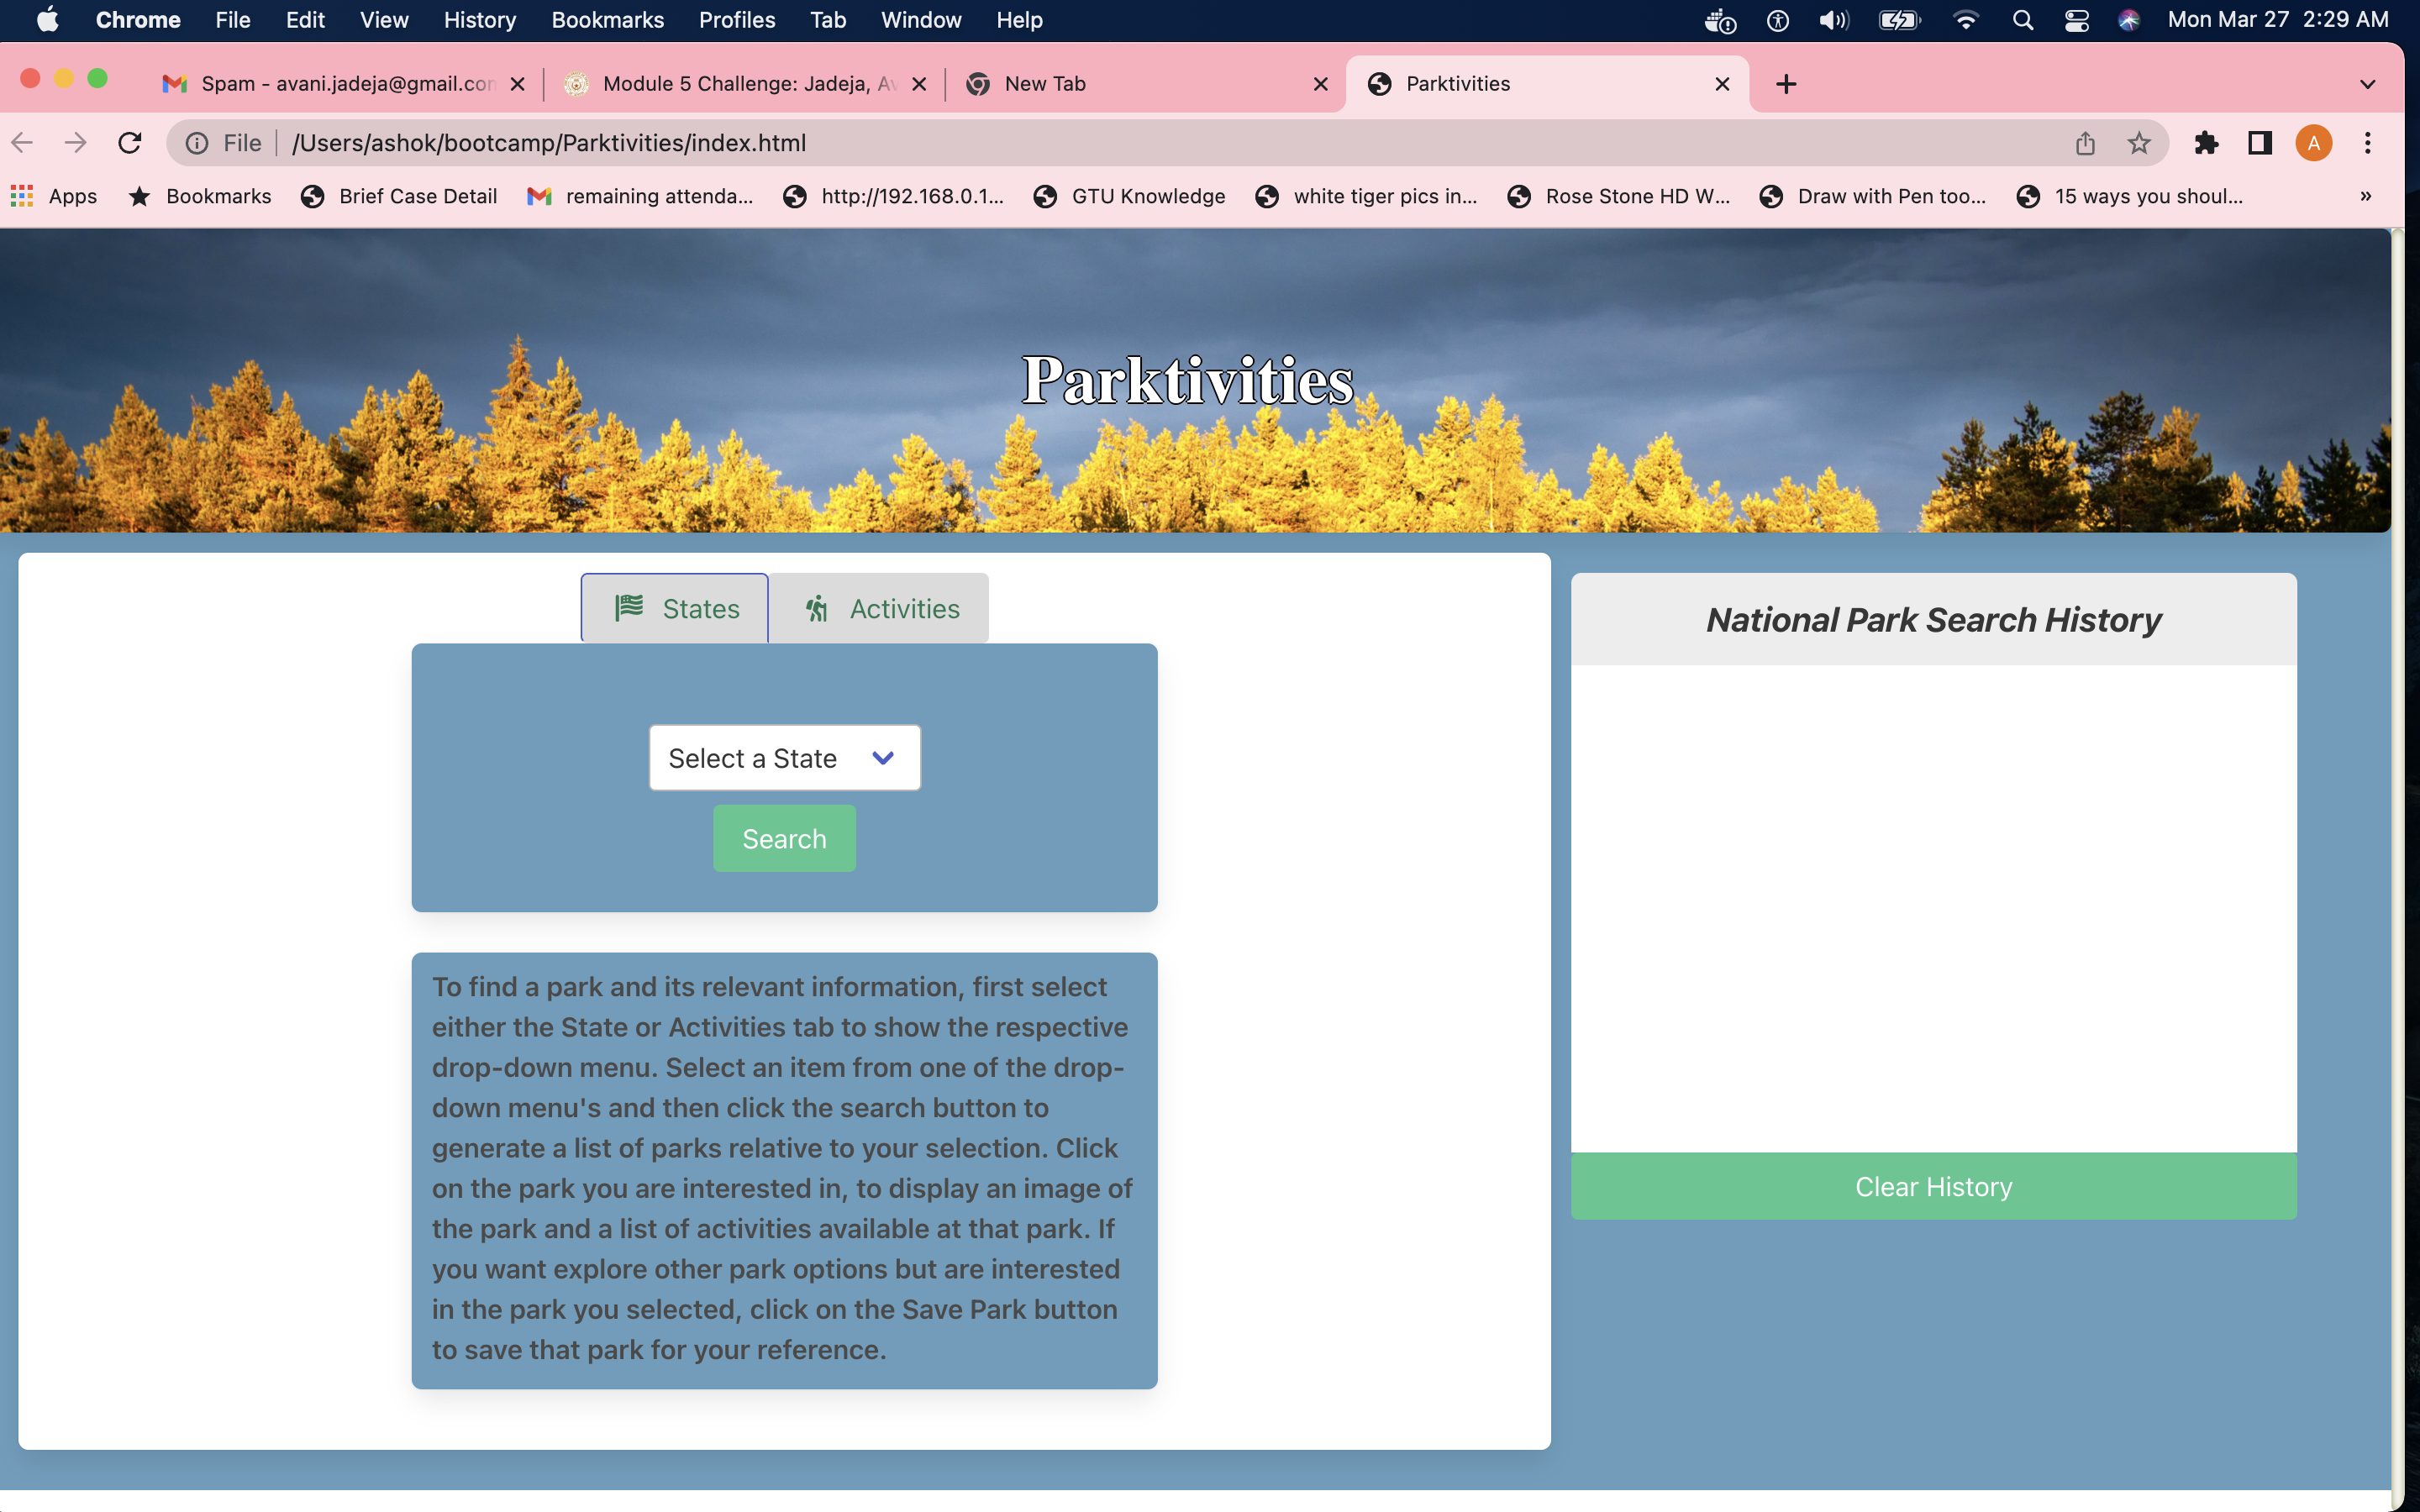Click the share page icon
Image resolution: width=2420 pixels, height=1512 pixels.
point(2085,143)
